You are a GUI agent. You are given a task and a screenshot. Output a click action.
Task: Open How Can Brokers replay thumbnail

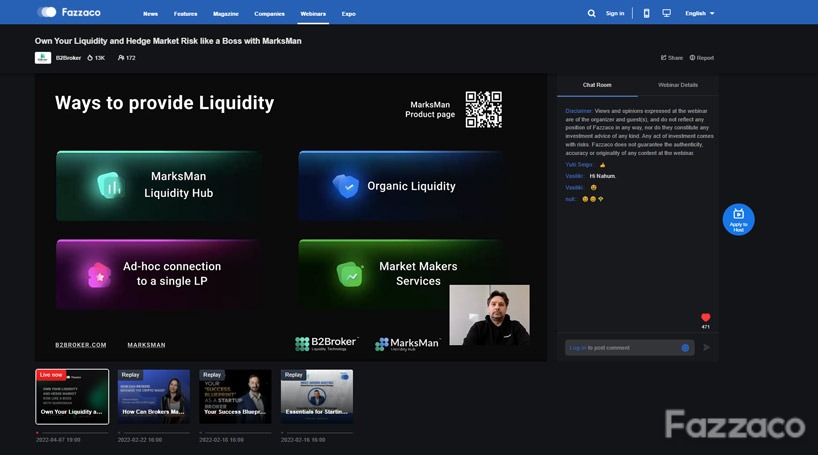tap(153, 397)
